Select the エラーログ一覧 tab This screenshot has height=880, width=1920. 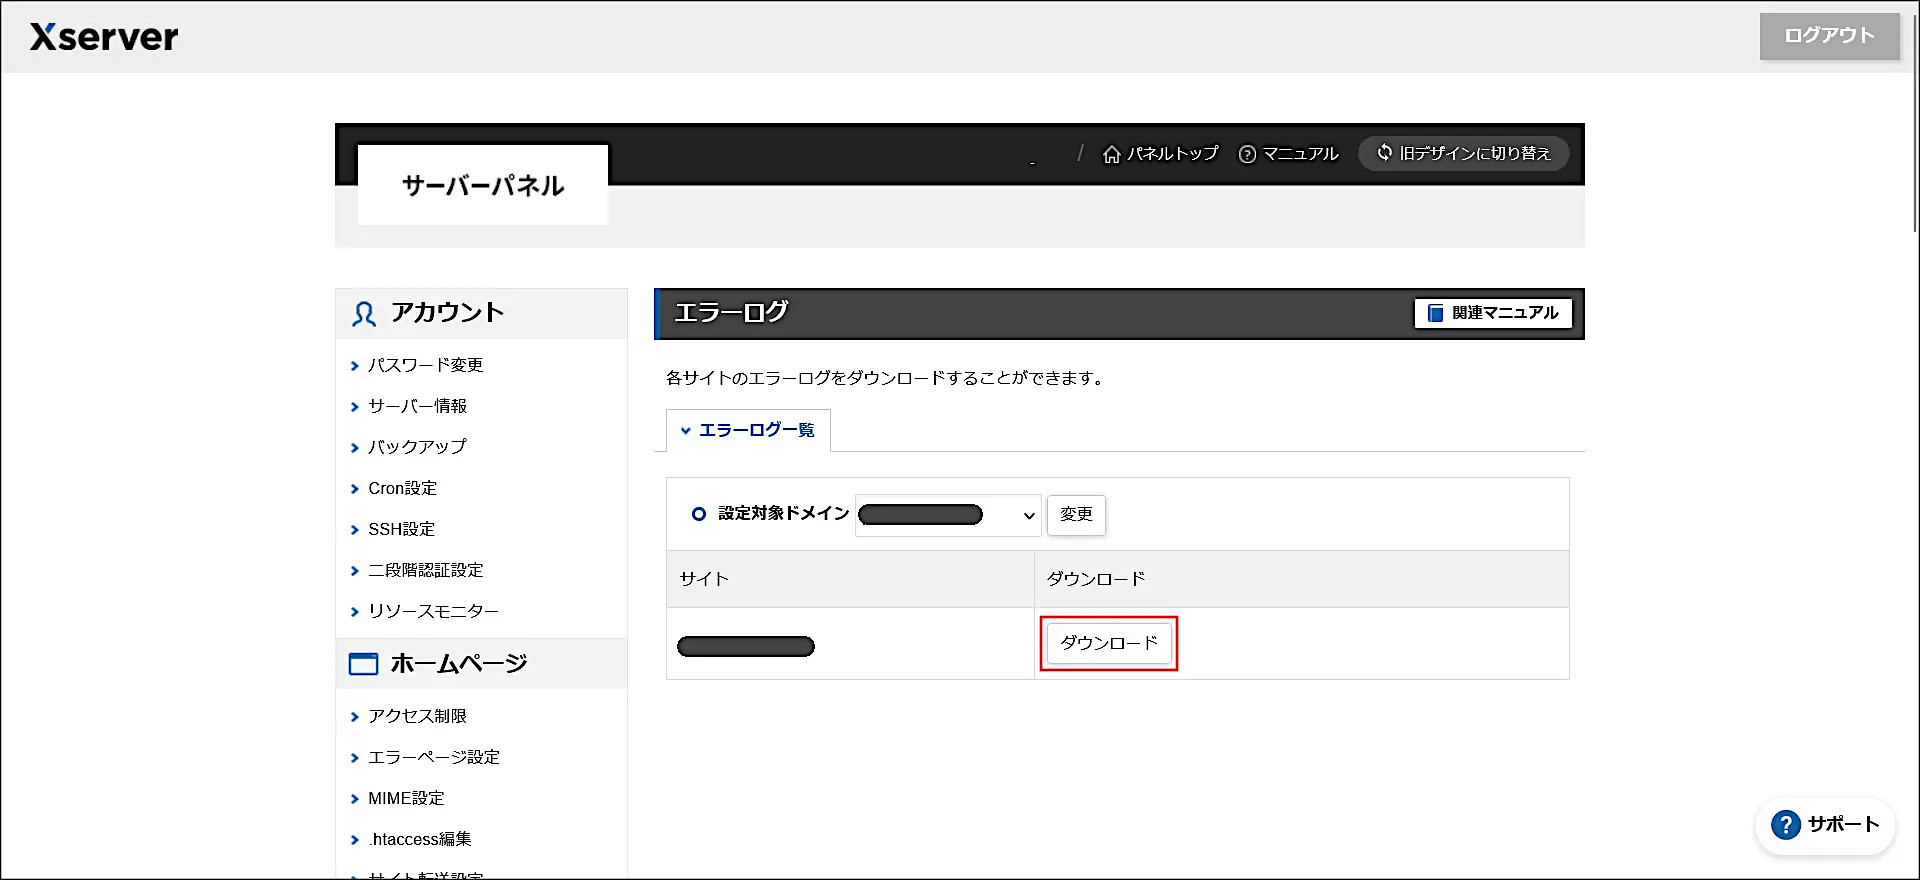tap(748, 430)
